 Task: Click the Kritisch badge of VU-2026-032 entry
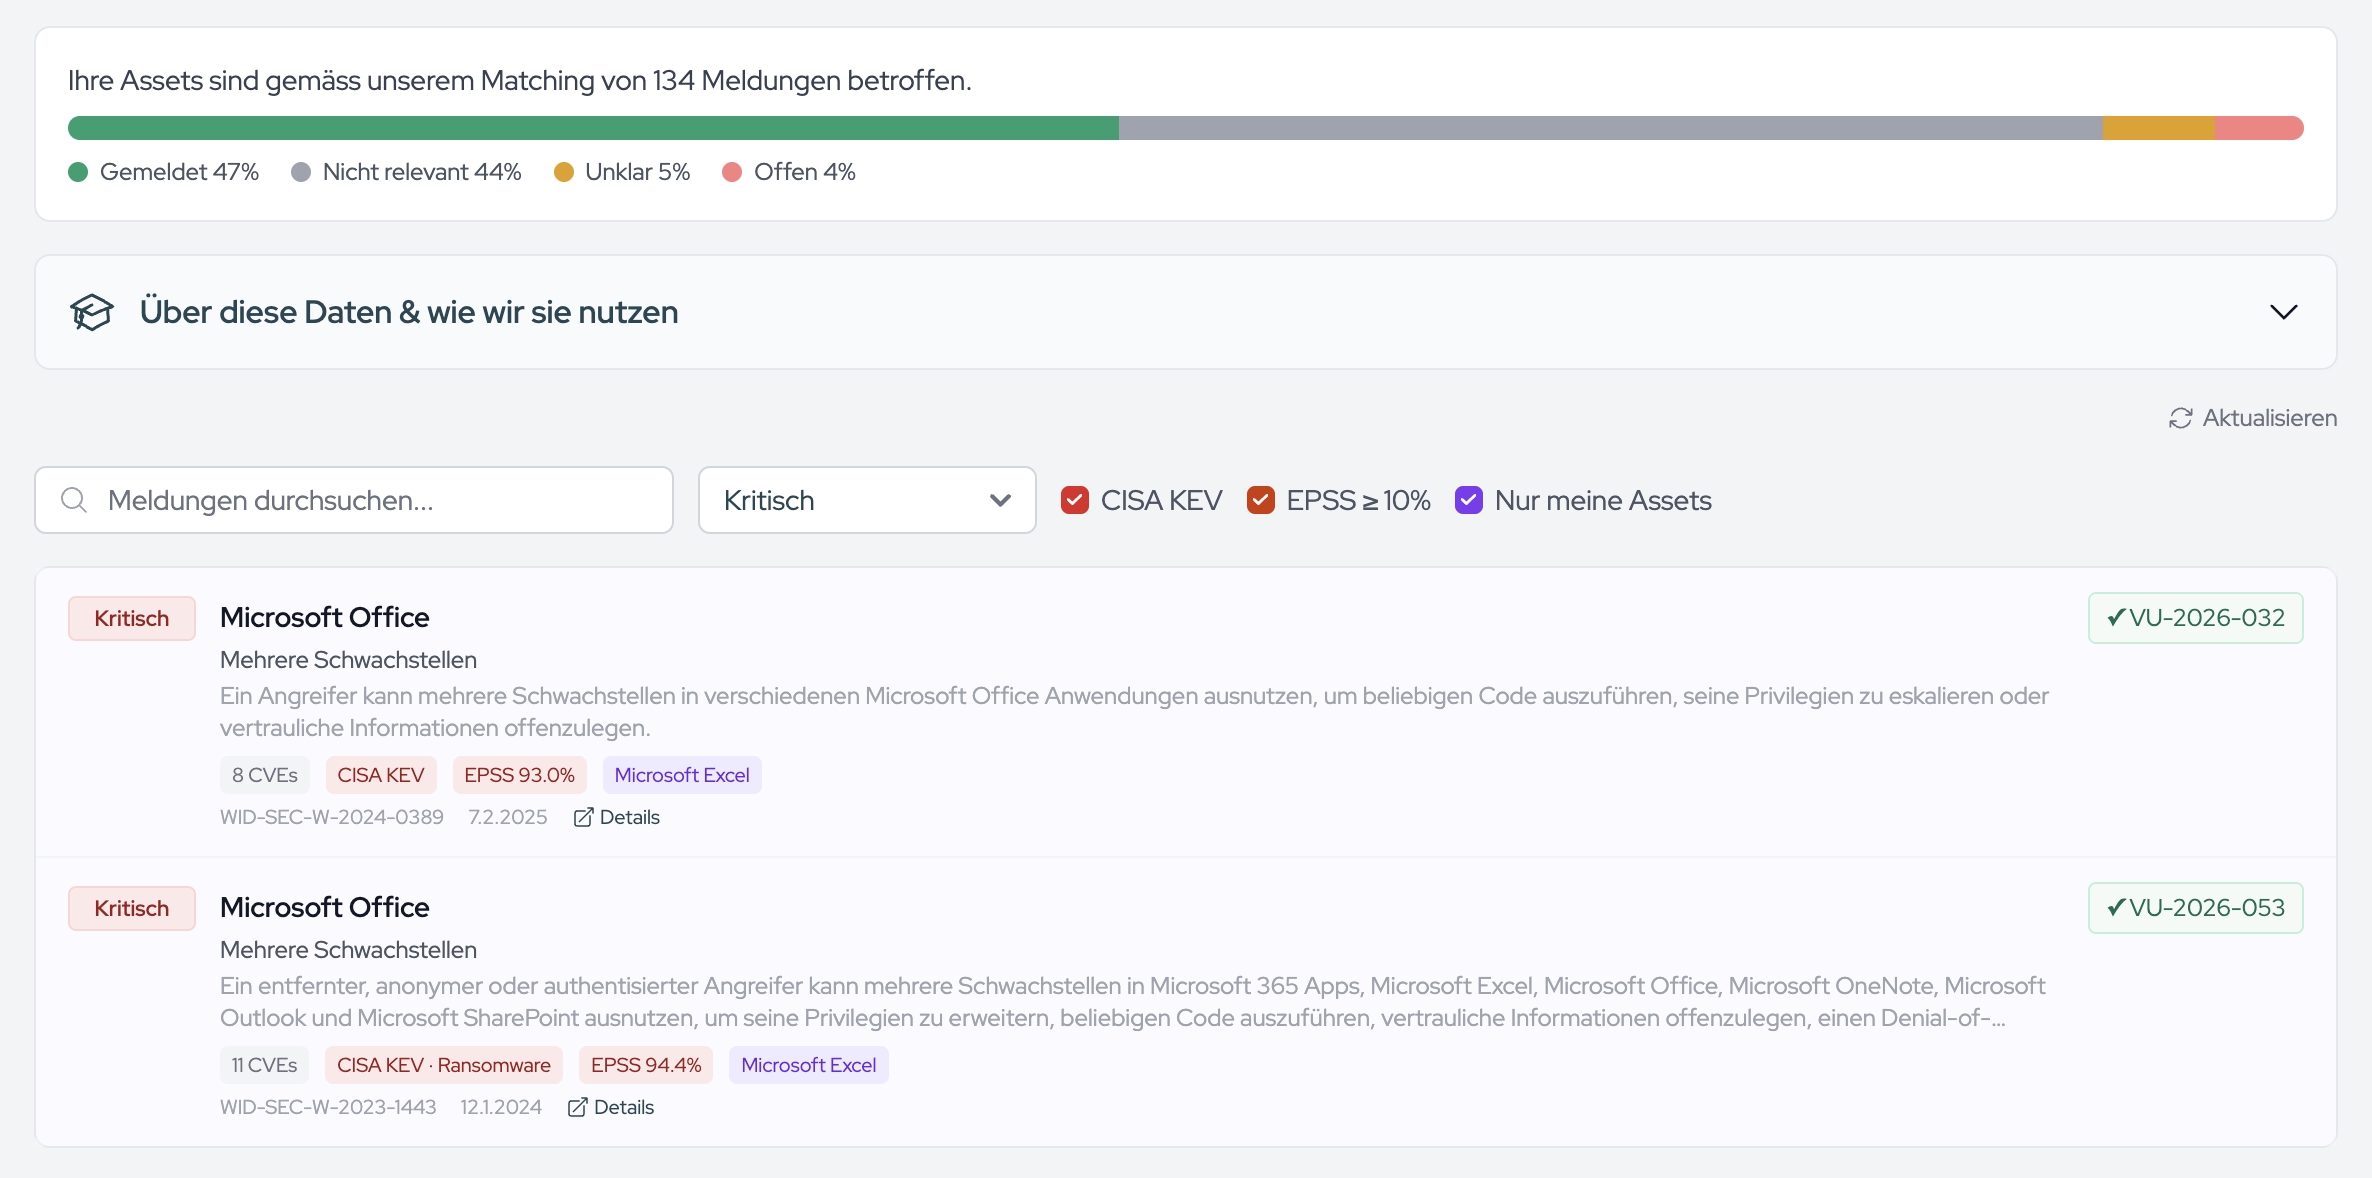click(x=132, y=618)
